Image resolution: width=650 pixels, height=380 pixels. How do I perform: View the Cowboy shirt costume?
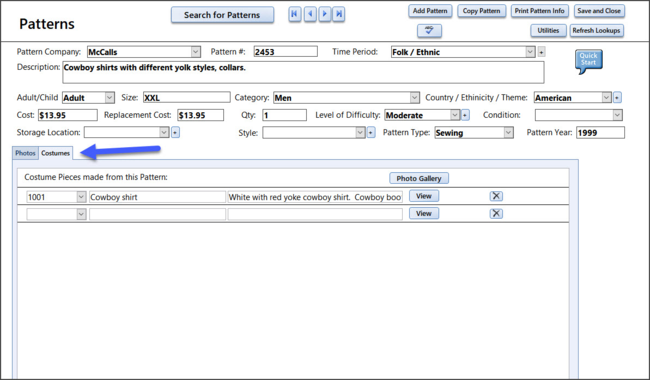coord(424,196)
